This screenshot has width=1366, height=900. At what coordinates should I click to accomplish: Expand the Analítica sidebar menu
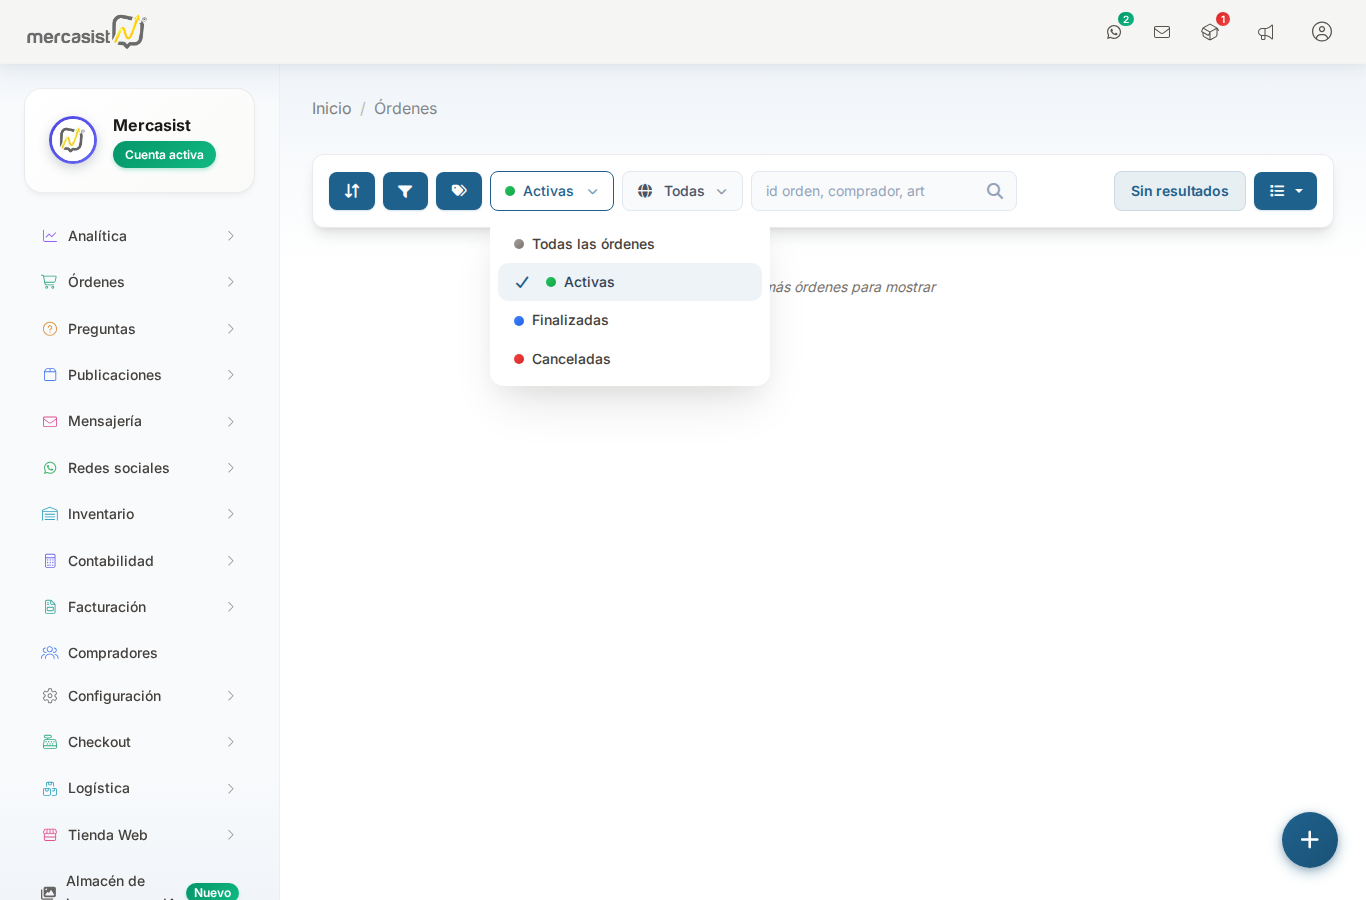[x=139, y=236]
